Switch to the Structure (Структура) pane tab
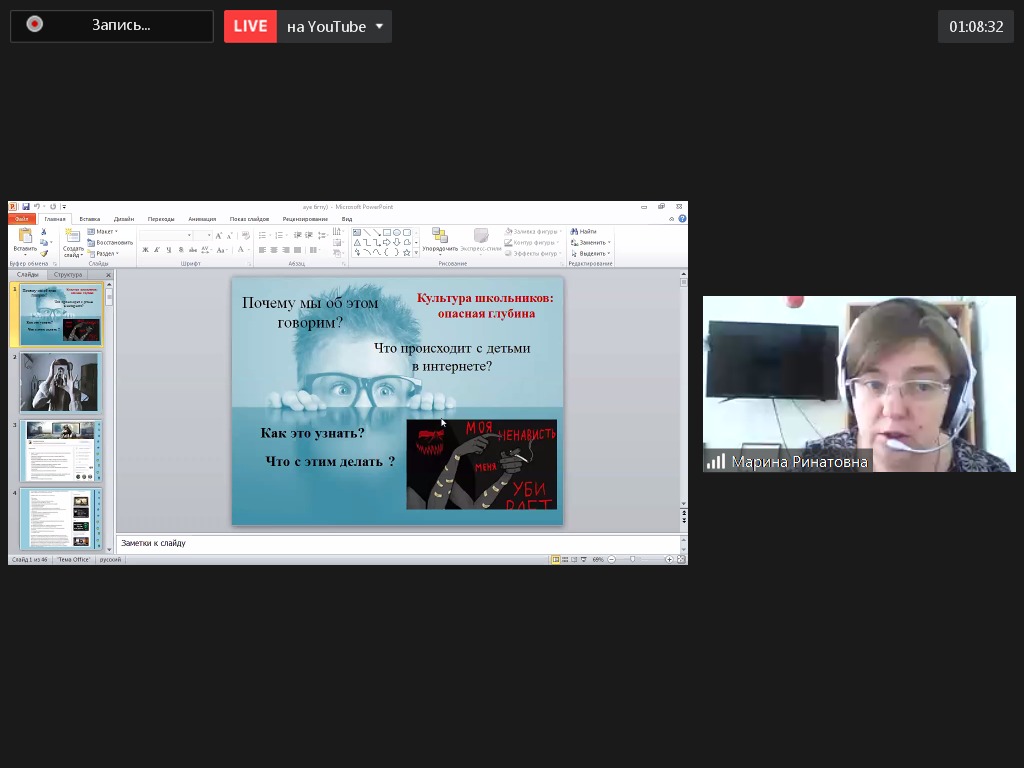Viewport: 1024px width, 768px height. [x=68, y=274]
